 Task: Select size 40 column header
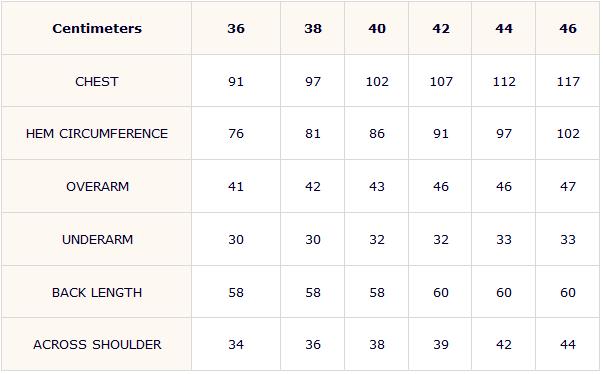click(377, 28)
